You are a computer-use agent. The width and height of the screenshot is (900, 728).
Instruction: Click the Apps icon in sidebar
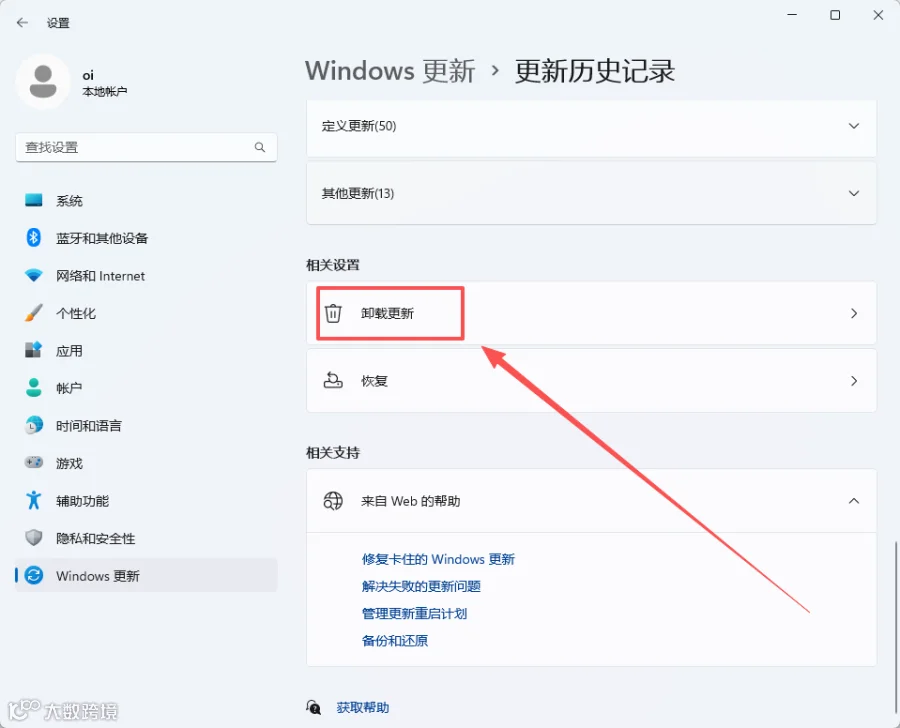(34, 350)
